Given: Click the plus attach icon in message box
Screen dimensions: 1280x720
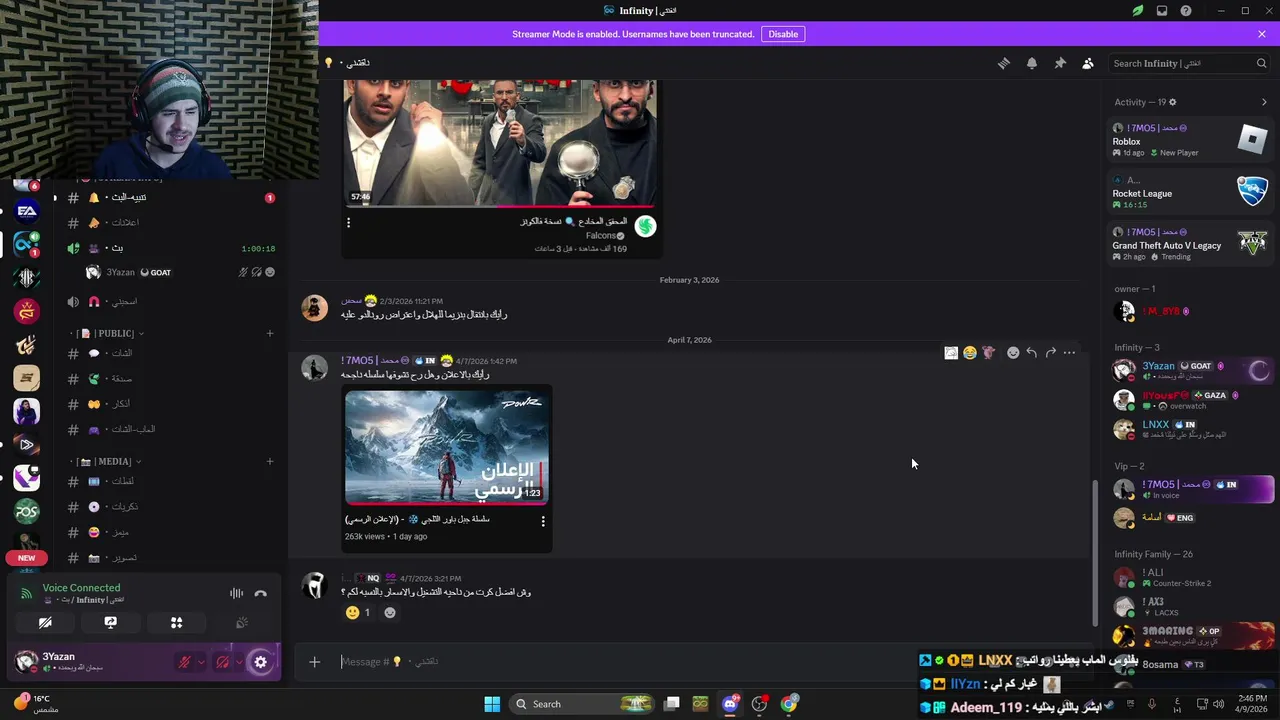Looking at the screenshot, I should pyautogui.click(x=314, y=661).
